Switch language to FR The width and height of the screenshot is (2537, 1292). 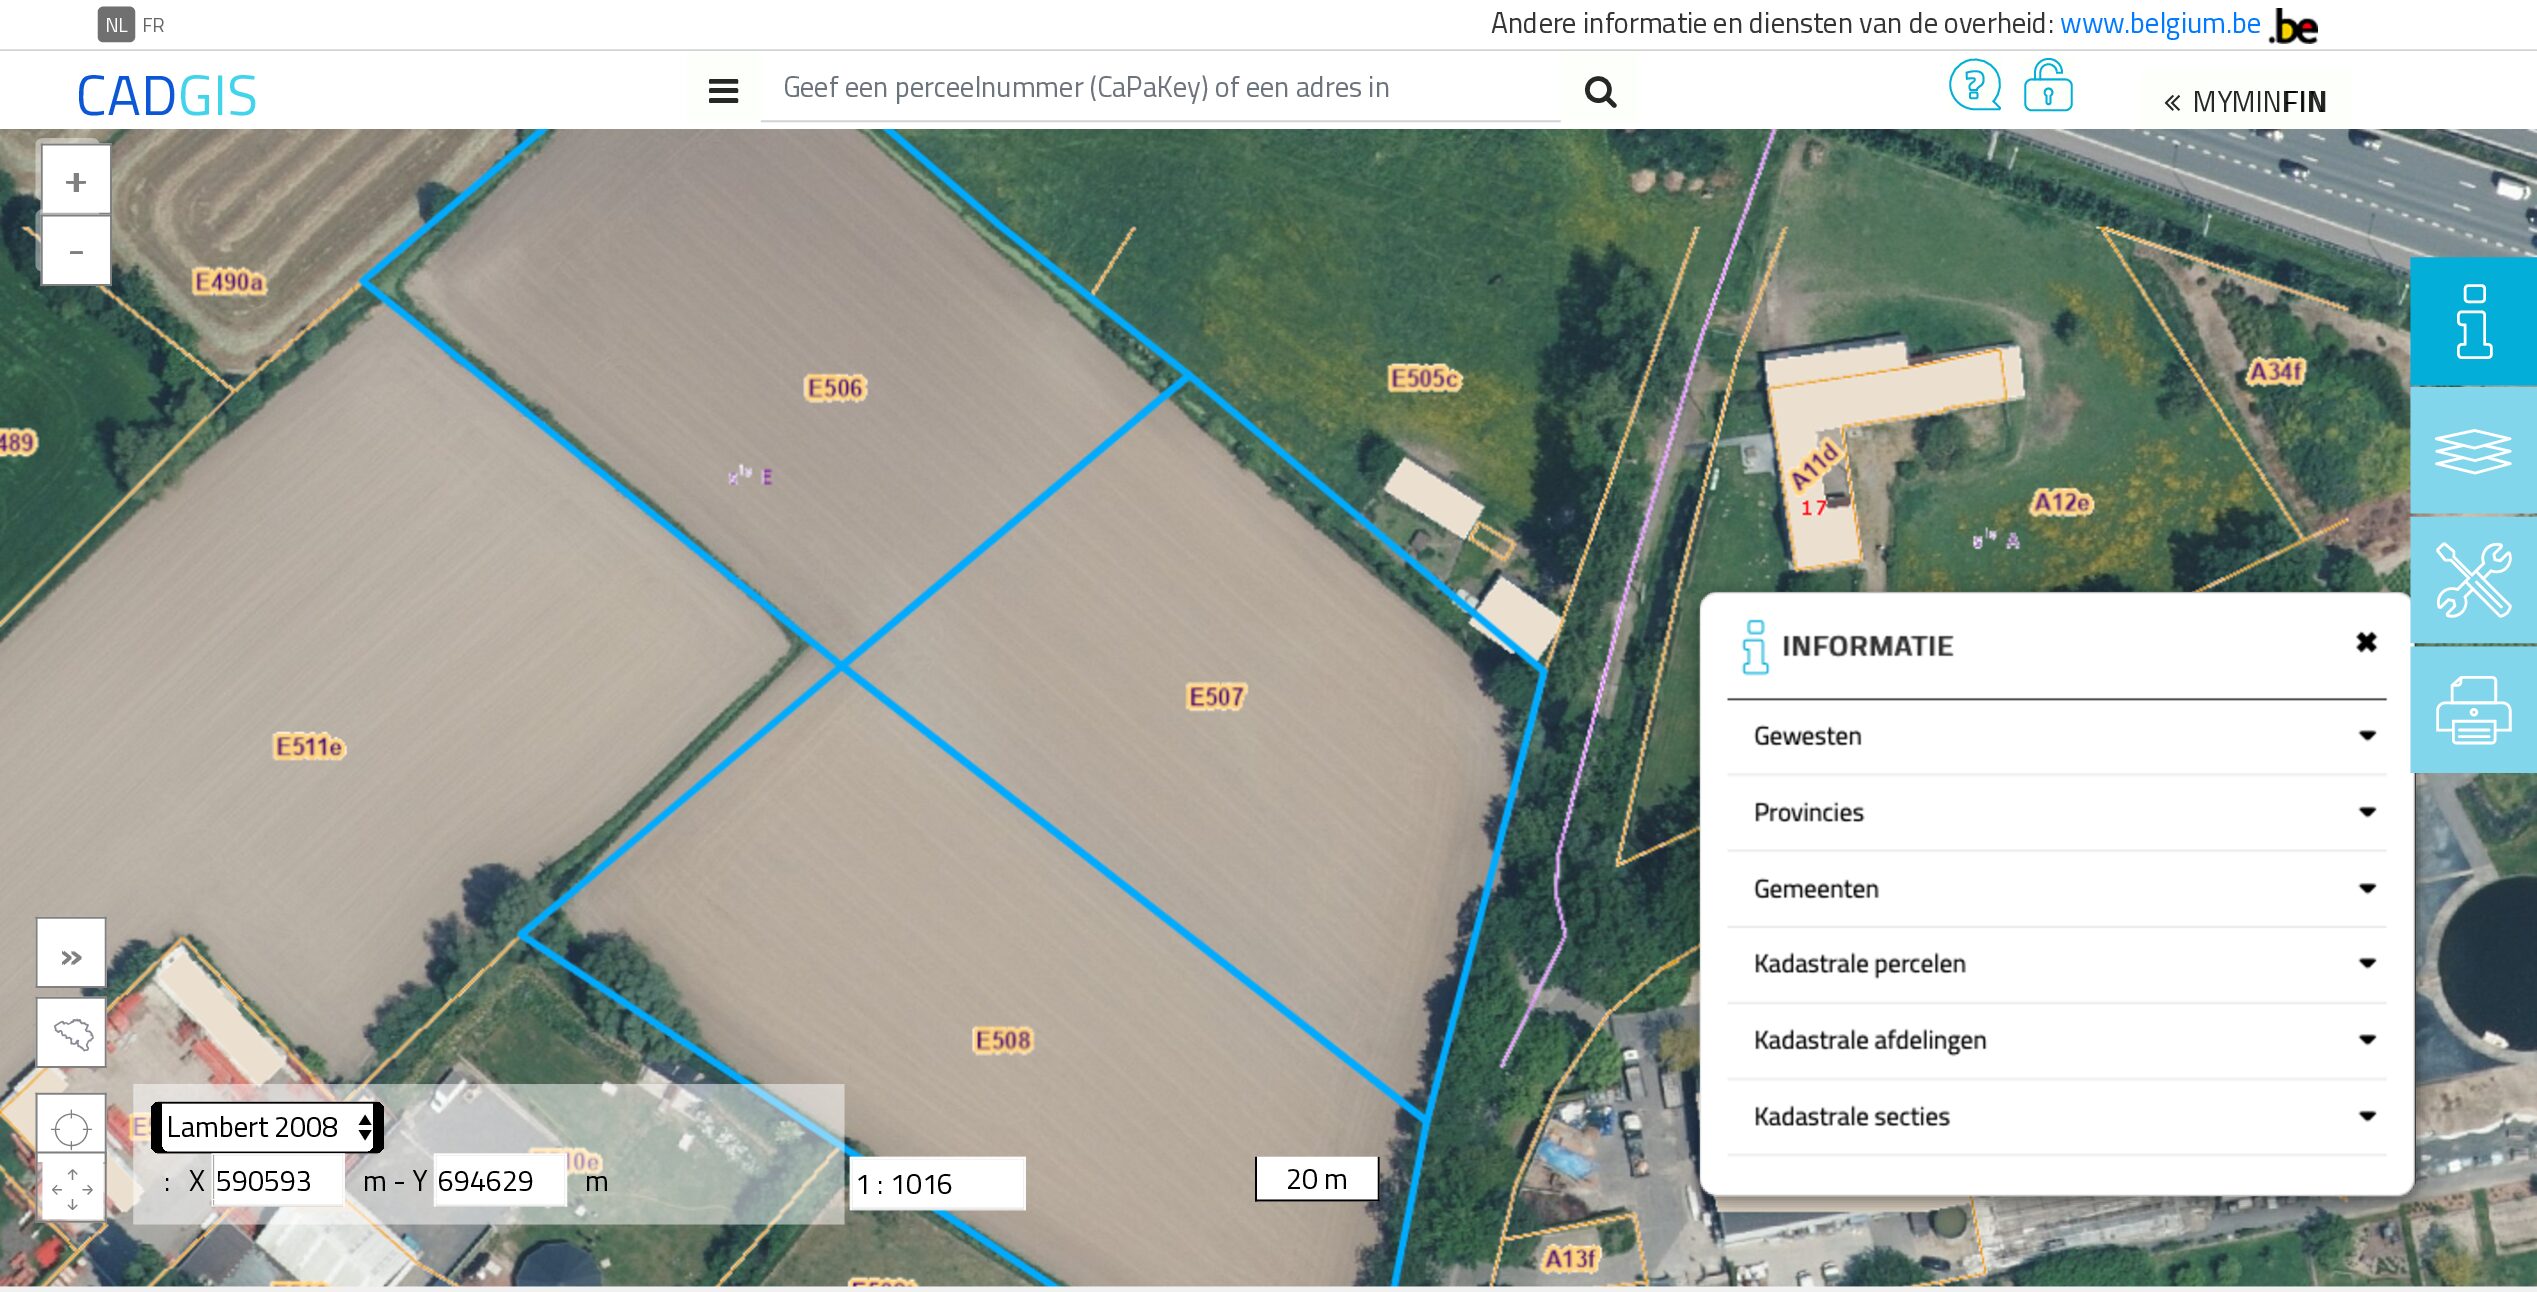pos(153,25)
